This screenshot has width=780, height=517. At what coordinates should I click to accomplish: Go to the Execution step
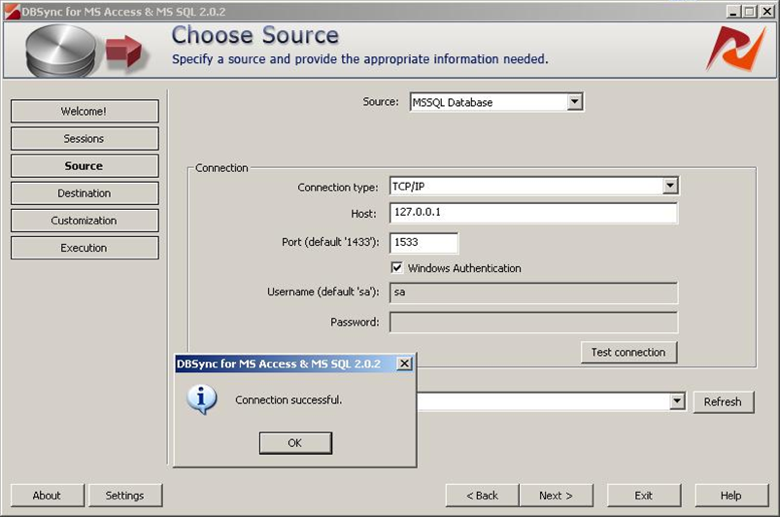(85, 248)
